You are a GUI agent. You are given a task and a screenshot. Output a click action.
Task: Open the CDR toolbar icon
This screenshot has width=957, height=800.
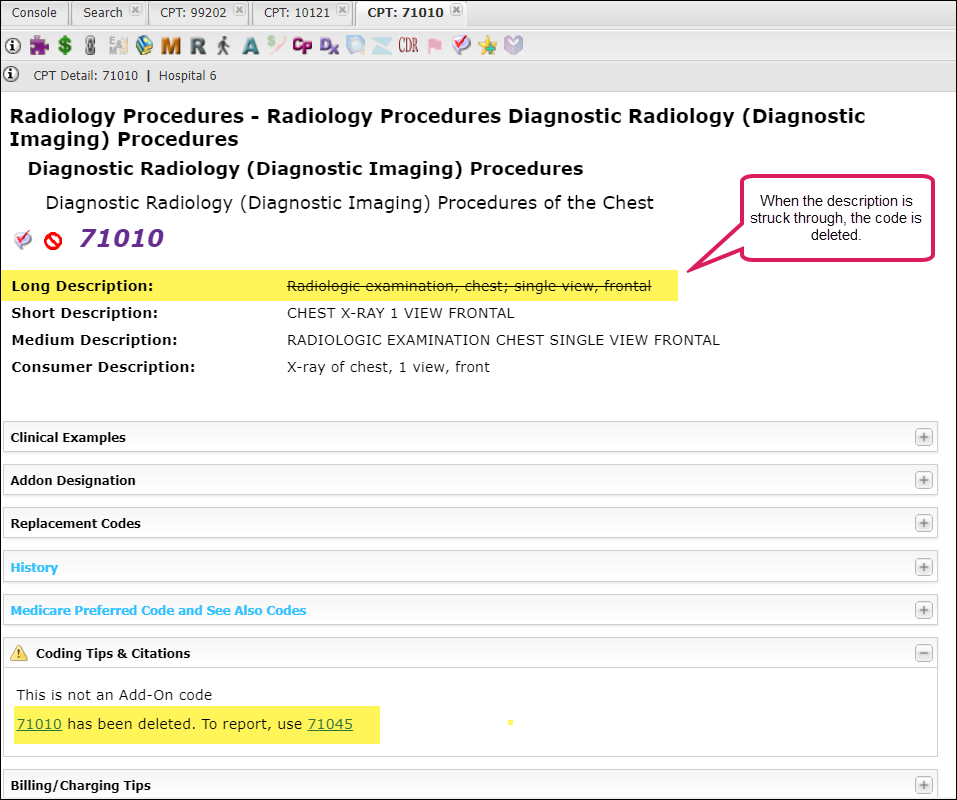point(408,45)
